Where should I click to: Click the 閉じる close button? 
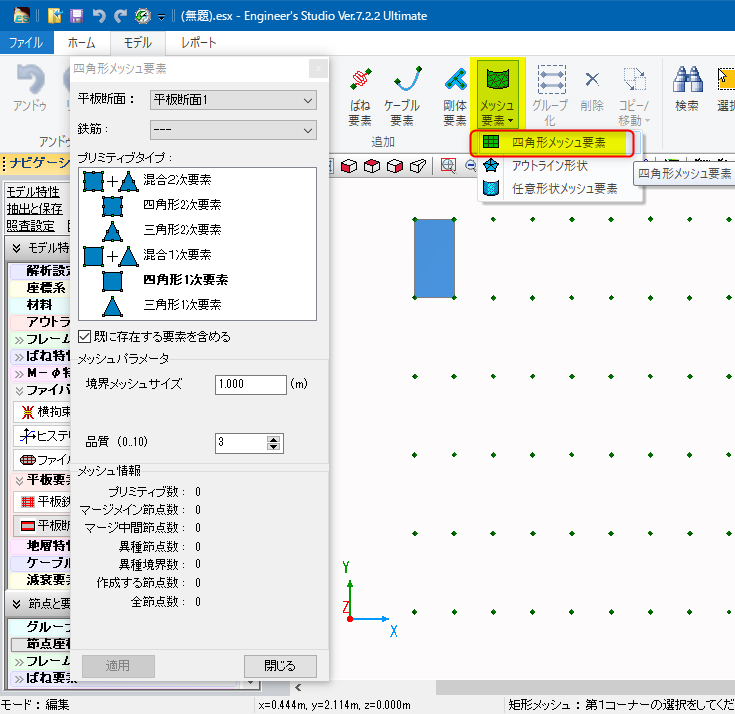pyautogui.click(x=280, y=666)
